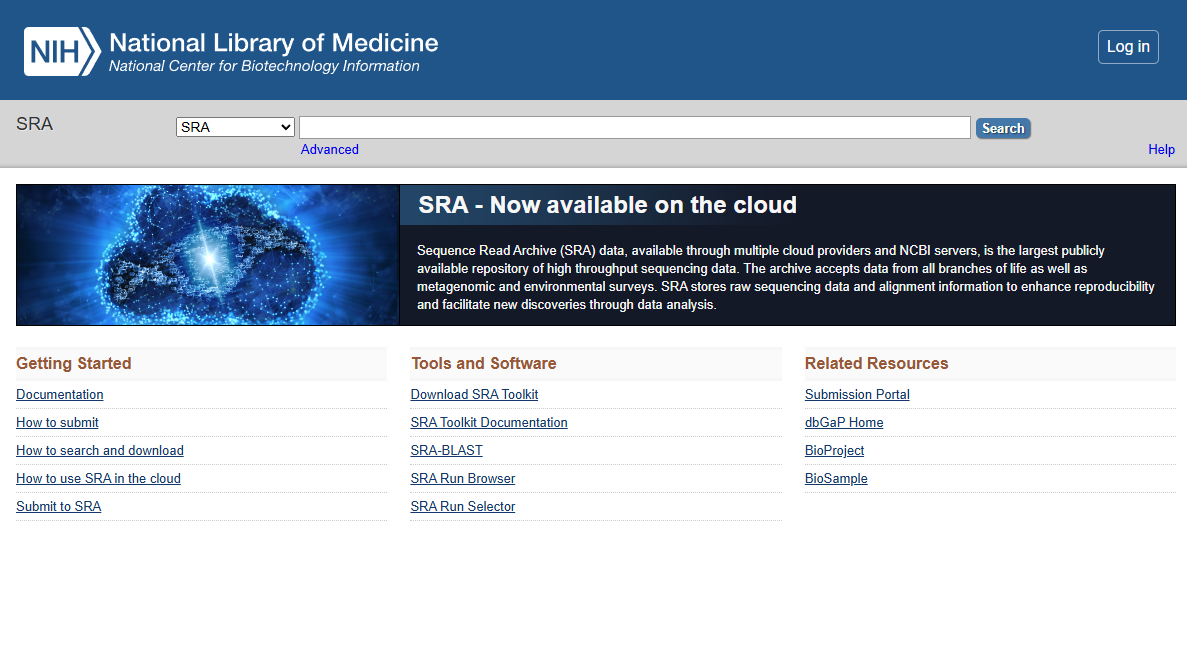This screenshot has width=1187, height=670.
Task: Click 'SRA - Now available on the cloud' title
Action: coord(607,205)
